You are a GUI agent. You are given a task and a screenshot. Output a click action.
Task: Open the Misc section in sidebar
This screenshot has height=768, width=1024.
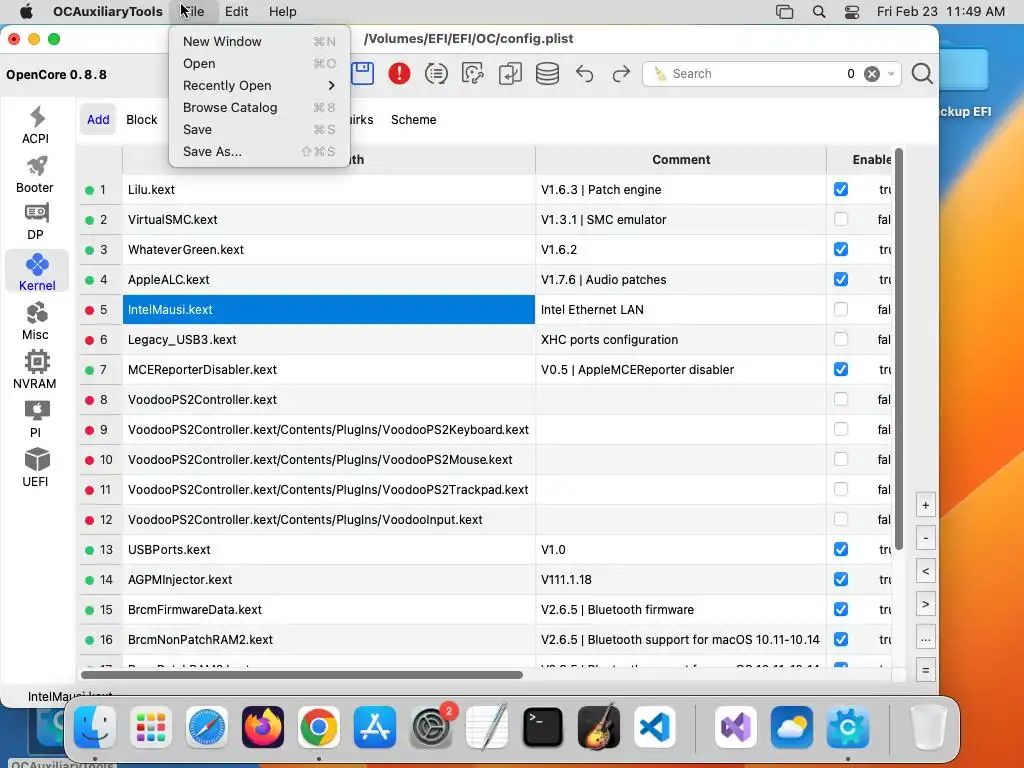tap(36, 321)
